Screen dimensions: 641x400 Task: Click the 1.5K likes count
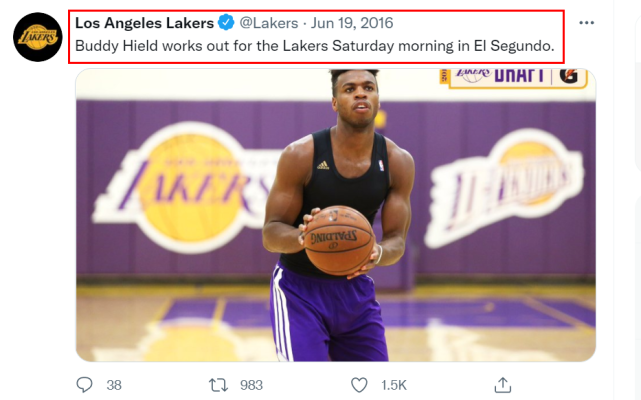click(394, 385)
